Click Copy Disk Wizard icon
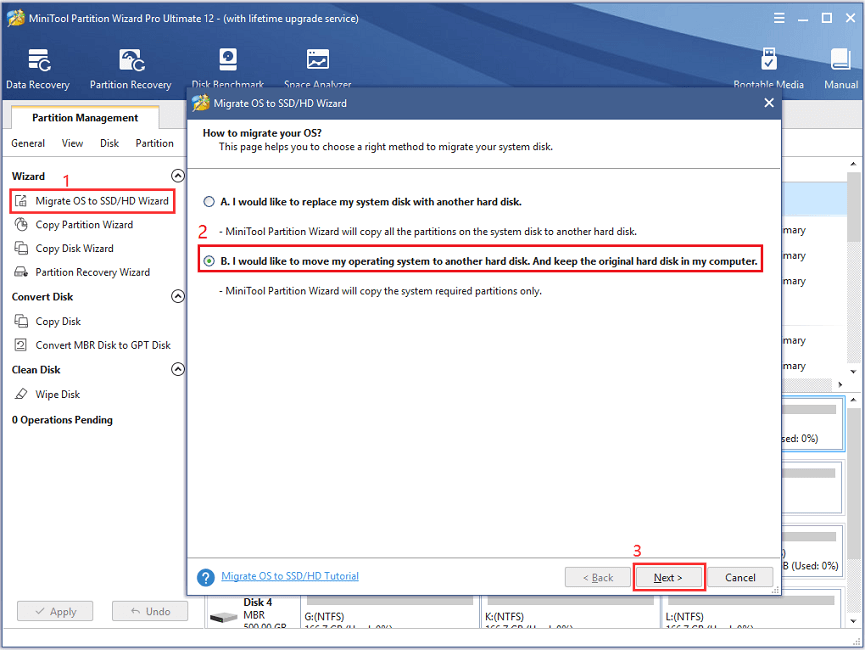 [21, 248]
